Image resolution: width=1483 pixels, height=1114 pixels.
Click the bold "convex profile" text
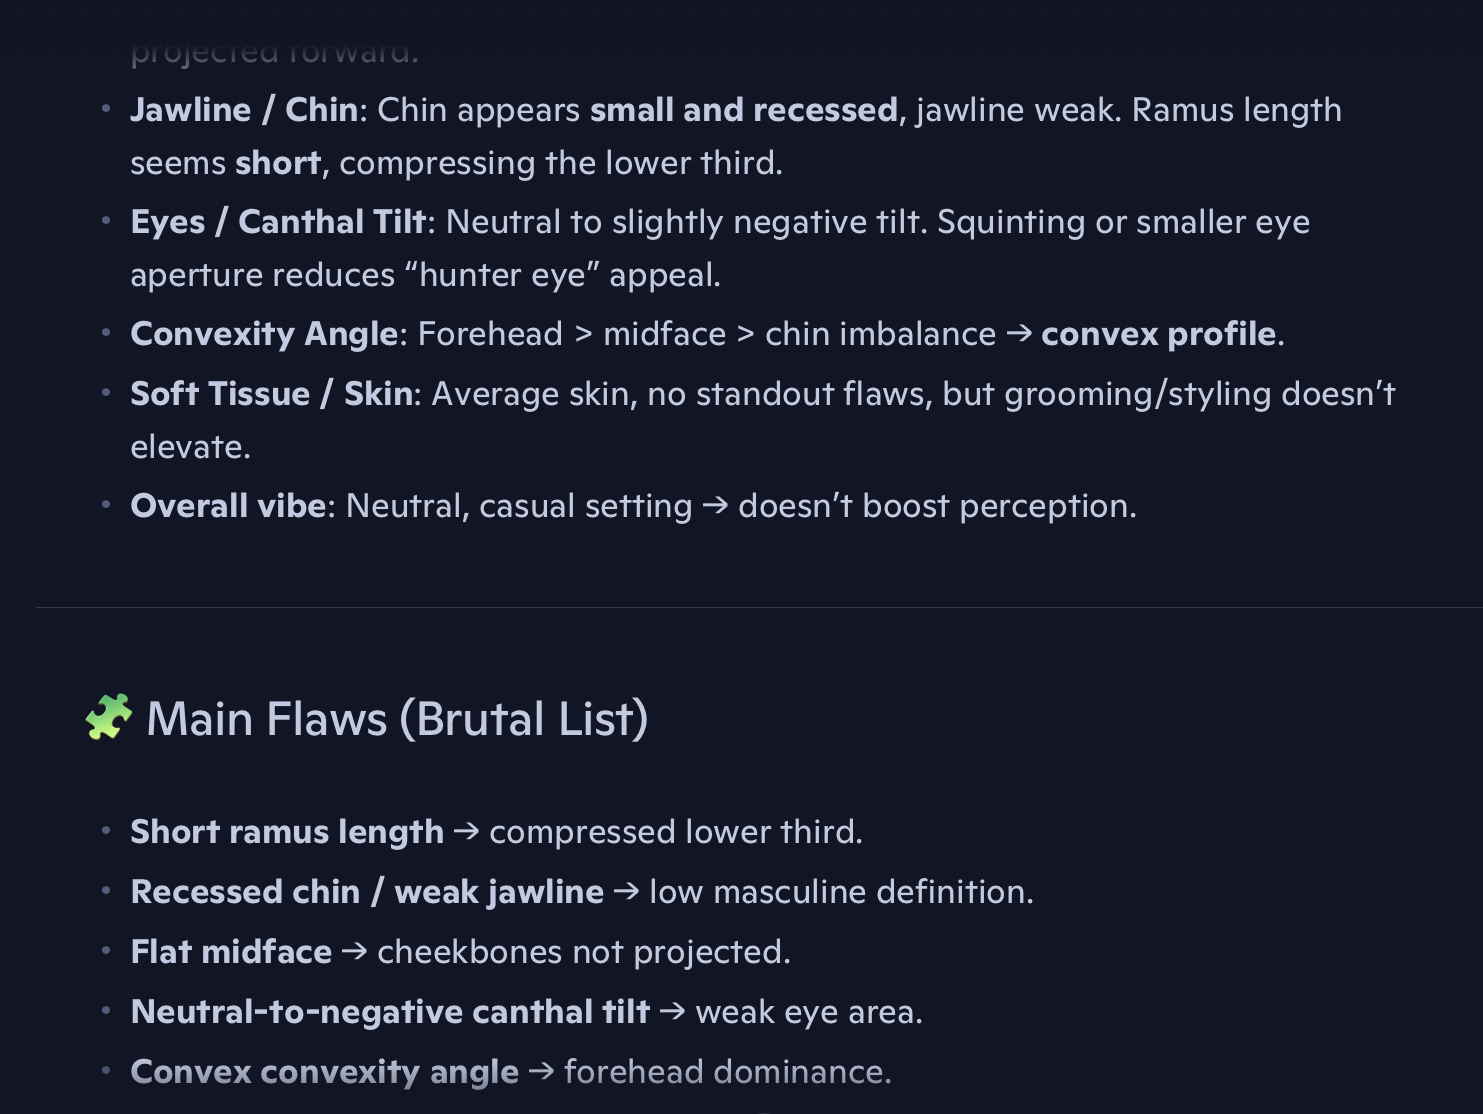coord(1158,334)
